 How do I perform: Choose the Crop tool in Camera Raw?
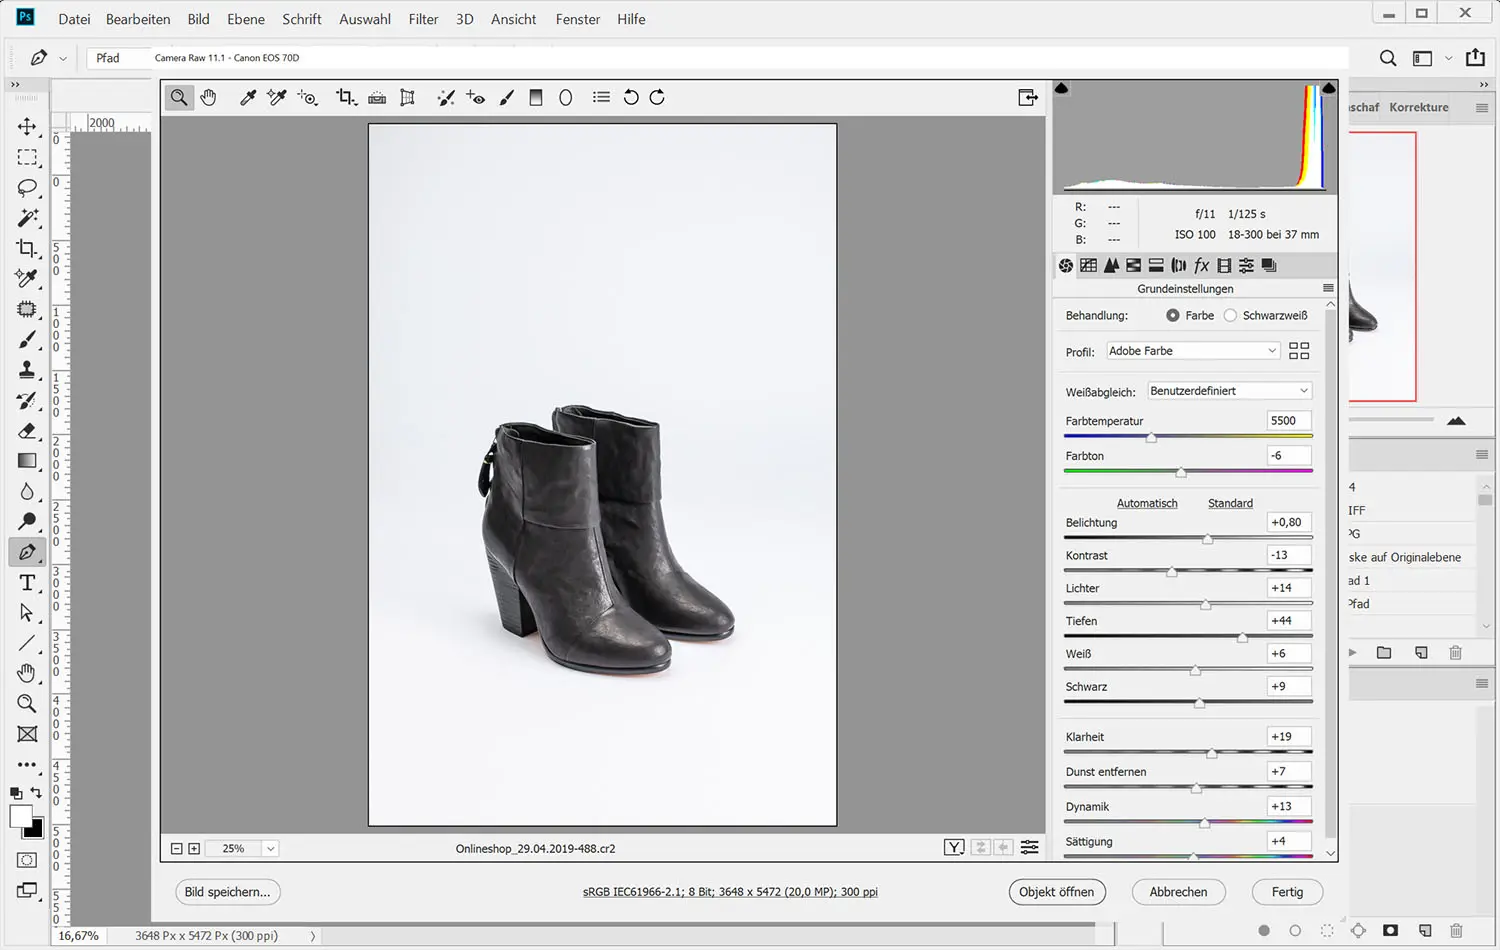(x=345, y=97)
